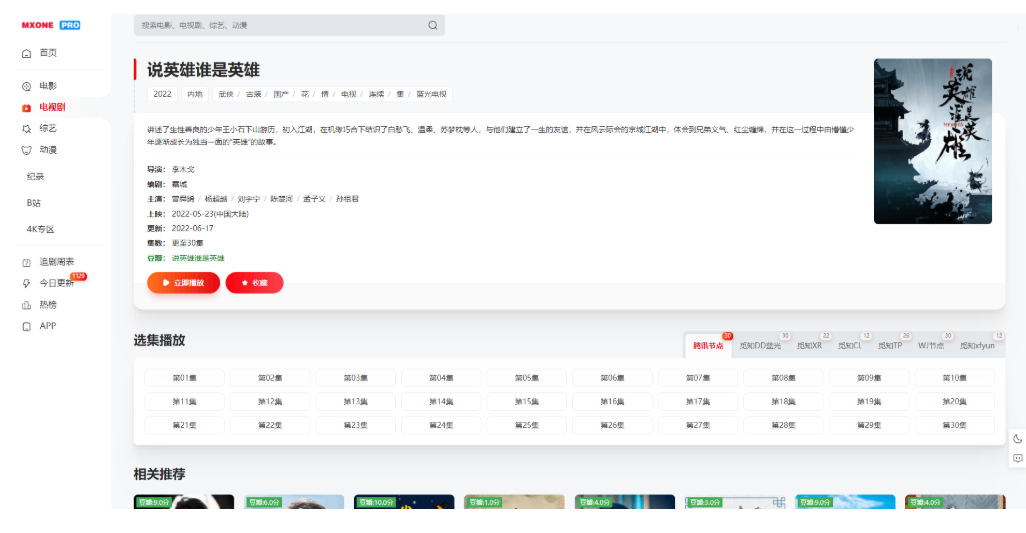Switch to the WJ节点 source tab
Image resolution: width=1026 pixels, height=533 pixels.
coord(930,346)
